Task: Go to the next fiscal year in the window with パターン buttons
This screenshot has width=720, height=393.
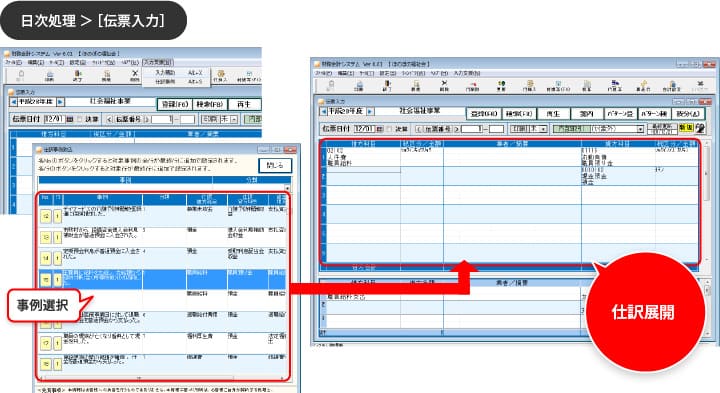Action: pos(370,112)
